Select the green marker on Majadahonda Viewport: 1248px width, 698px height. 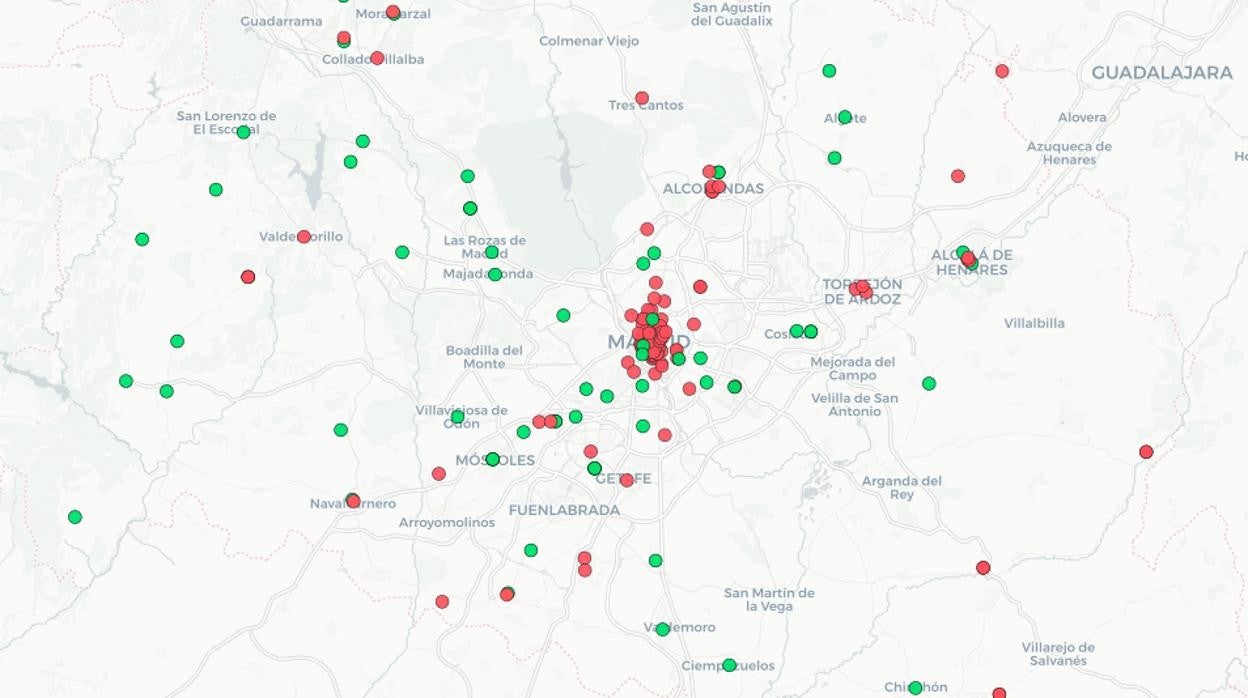tap(494, 274)
